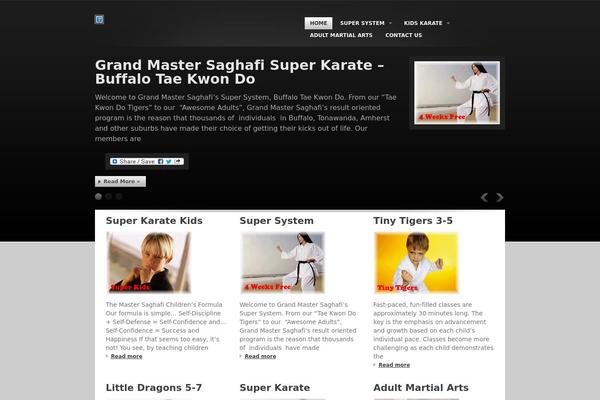Viewport: 600px width, 400px height.
Task: Select the second slider dot
Action: tap(109, 196)
